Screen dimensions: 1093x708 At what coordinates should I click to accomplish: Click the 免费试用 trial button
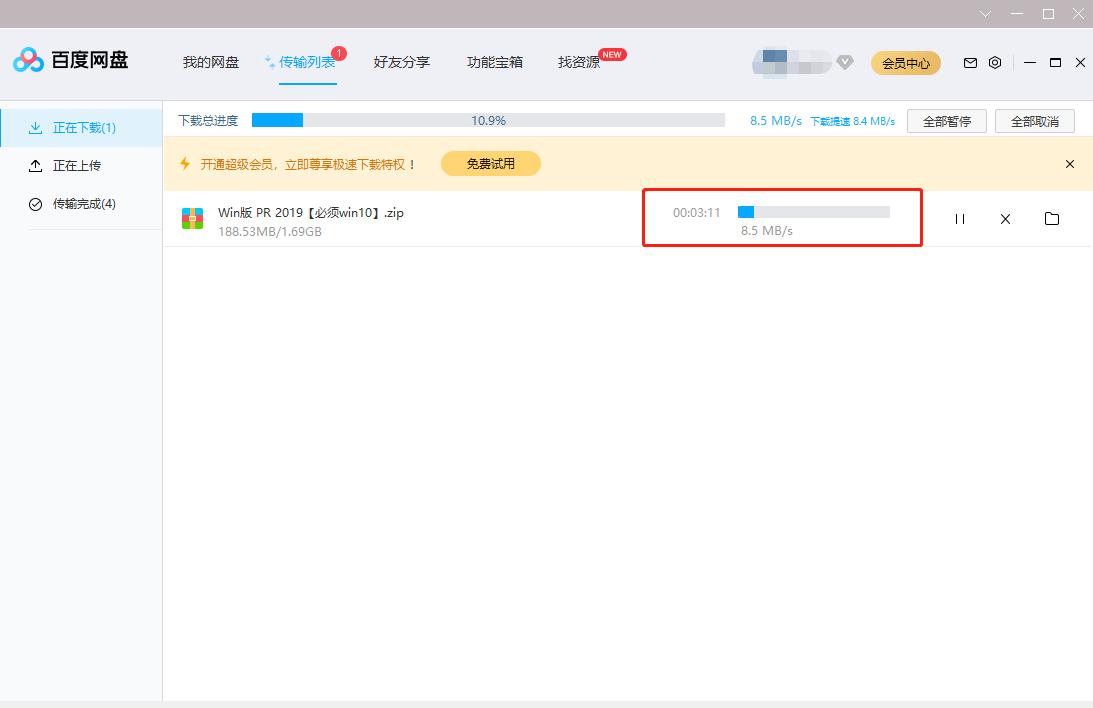[x=491, y=163]
